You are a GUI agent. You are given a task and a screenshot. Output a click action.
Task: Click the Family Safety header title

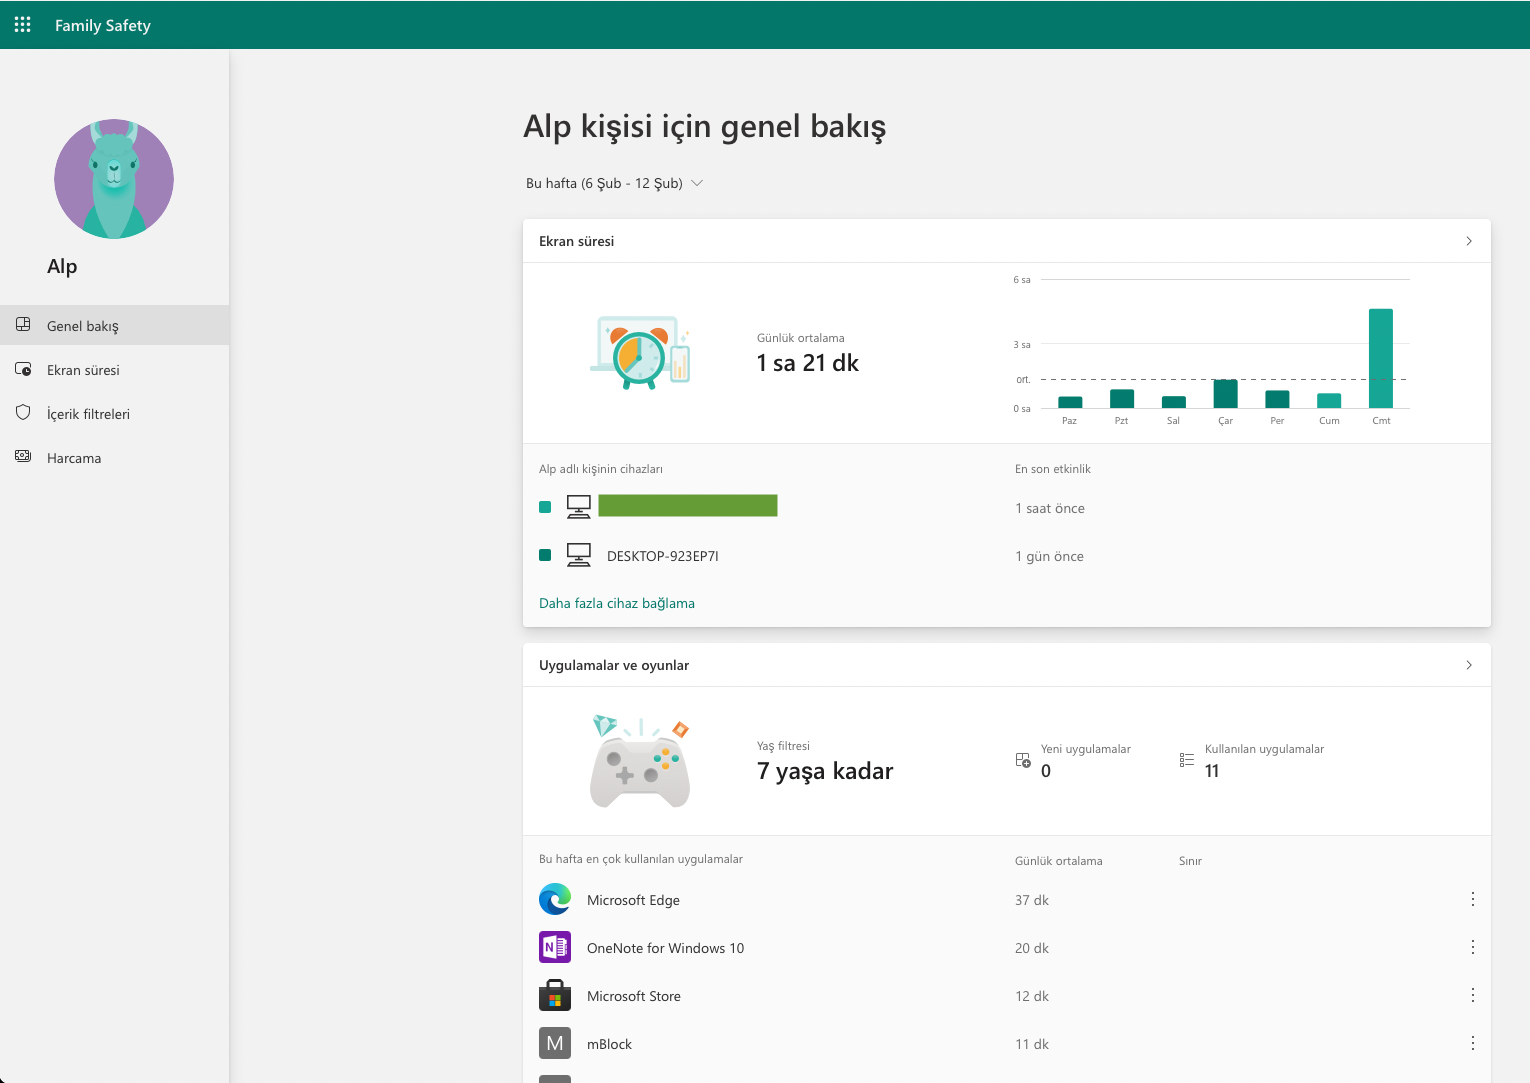click(x=103, y=25)
